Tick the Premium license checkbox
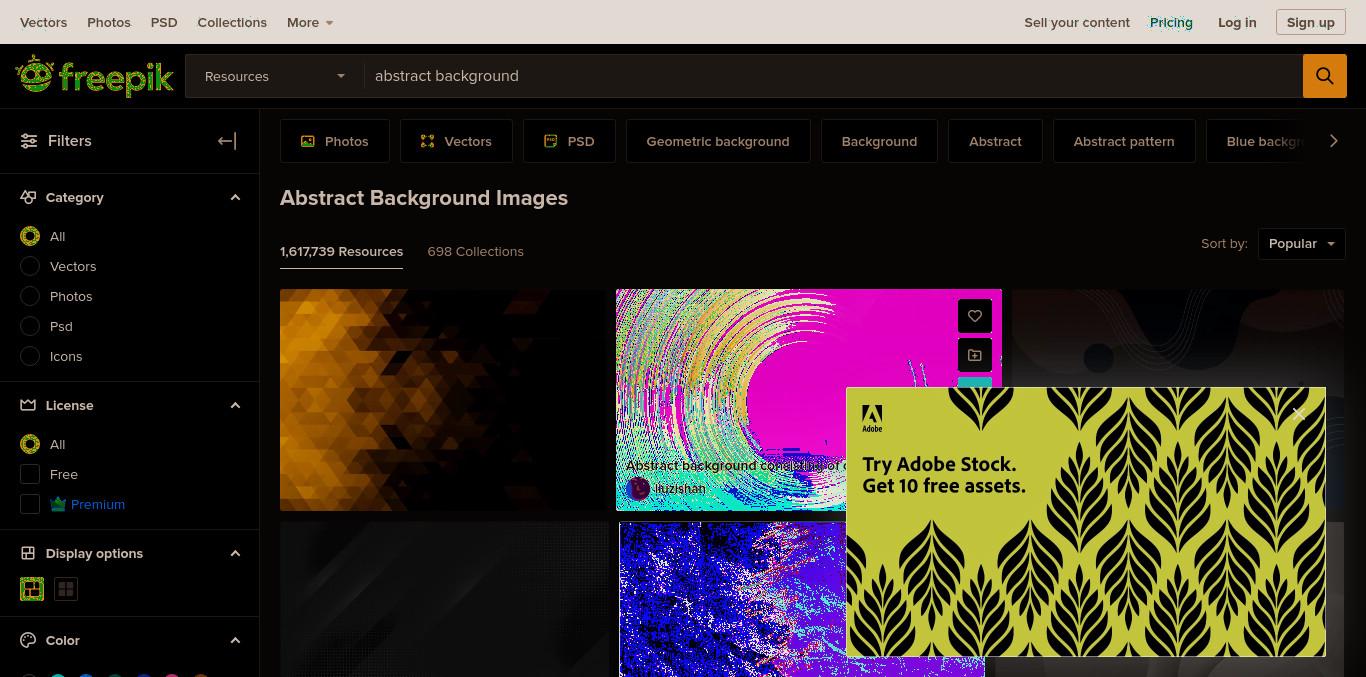The image size is (1366, 677). 30,504
